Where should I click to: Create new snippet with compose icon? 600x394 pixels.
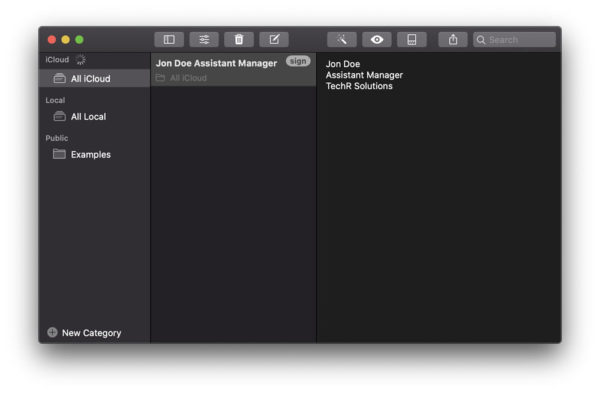tap(274, 39)
